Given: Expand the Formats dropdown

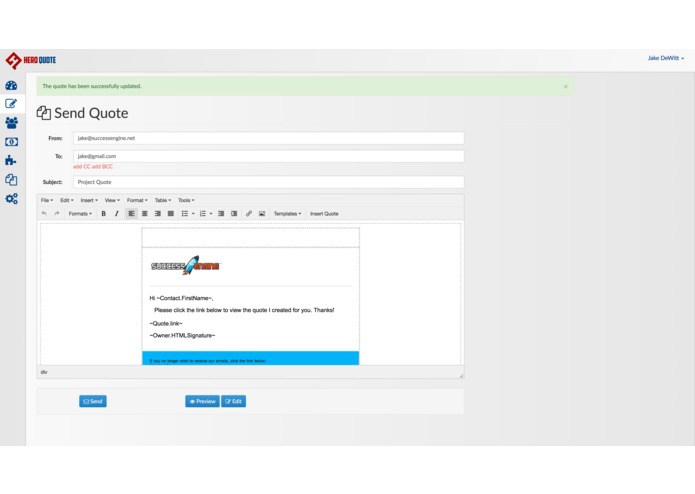Looking at the screenshot, I should [80, 214].
